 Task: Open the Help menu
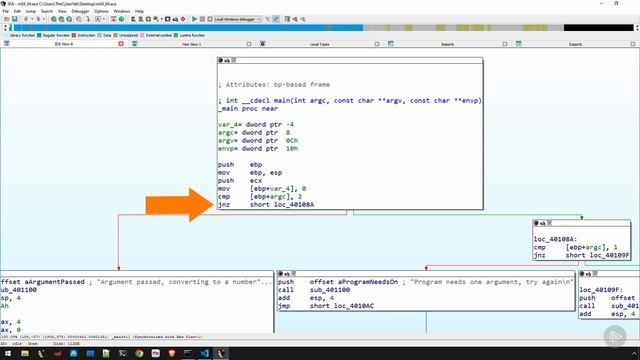[139, 11]
